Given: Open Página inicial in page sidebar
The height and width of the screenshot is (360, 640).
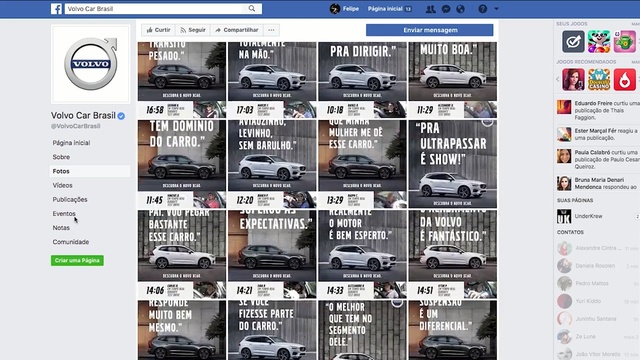Looking at the screenshot, I should point(71,142).
